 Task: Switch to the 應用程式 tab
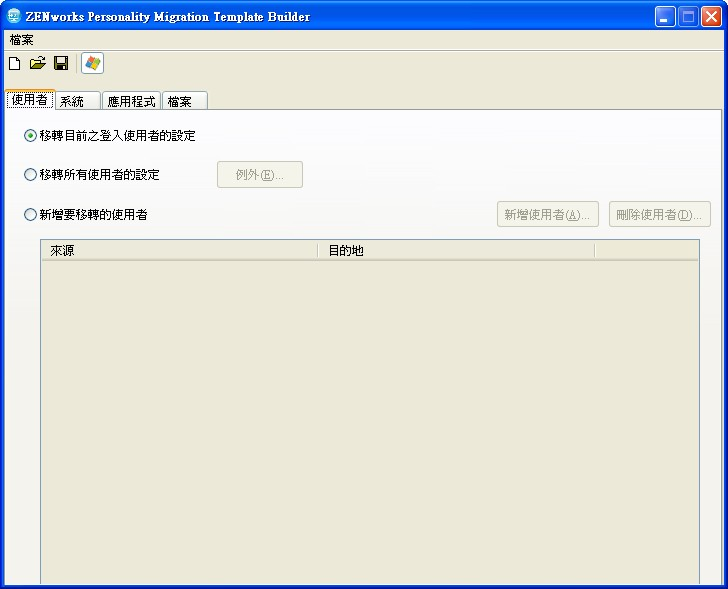tap(131, 101)
